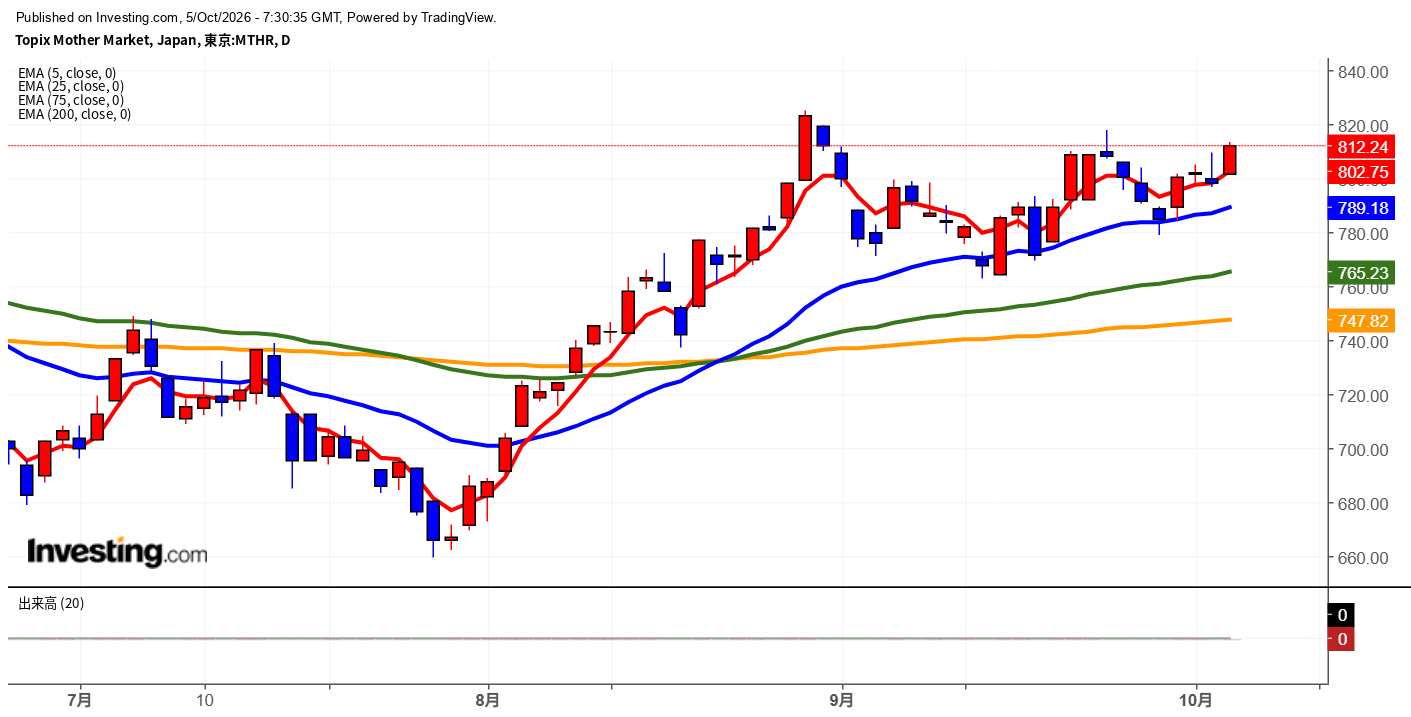1411x717 pixels.
Task: Click the red 802.75 EMA value tag
Action: pos(1362,172)
